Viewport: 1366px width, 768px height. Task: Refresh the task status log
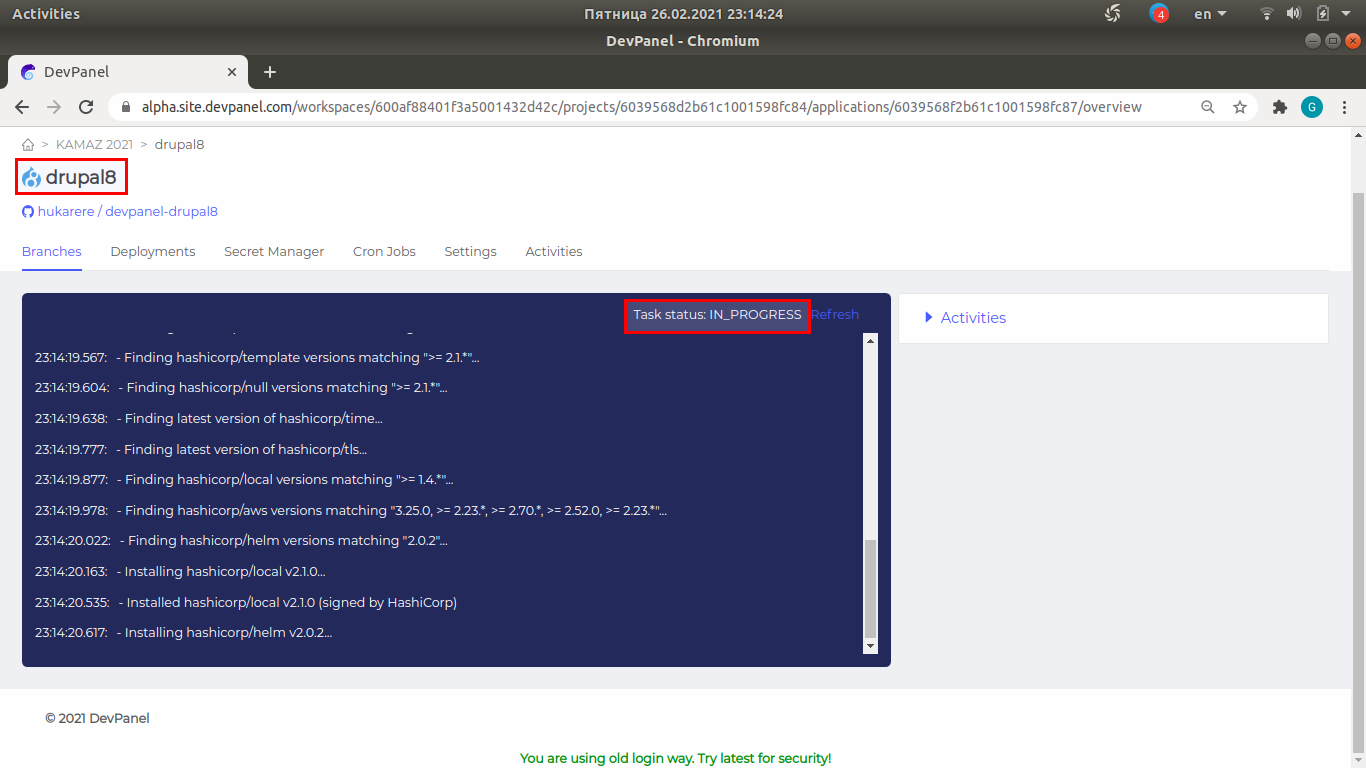pyautogui.click(x=835, y=315)
